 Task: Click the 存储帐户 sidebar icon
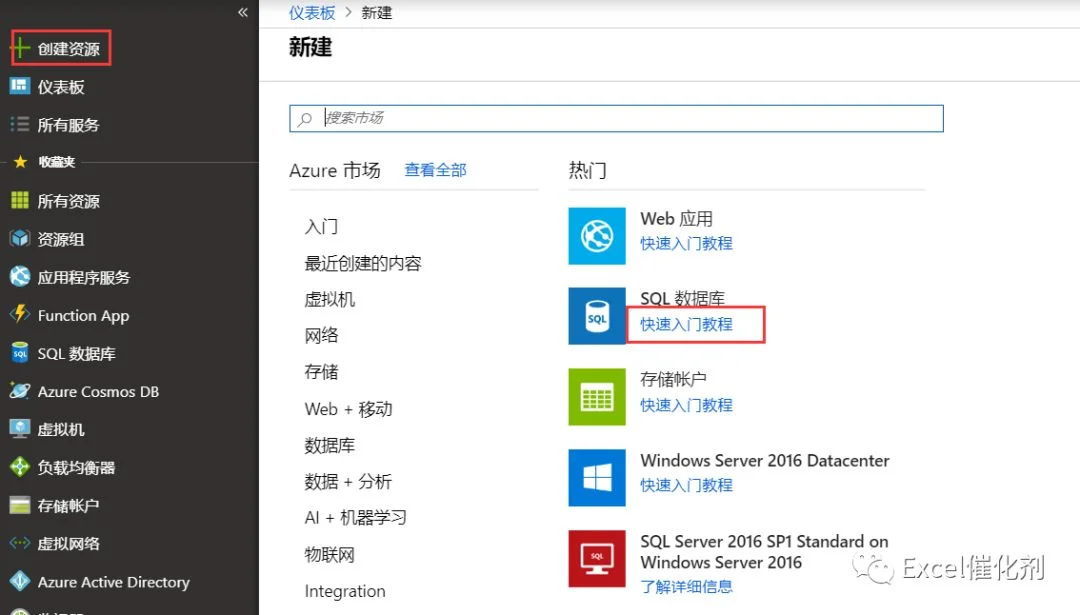(20, 505)
